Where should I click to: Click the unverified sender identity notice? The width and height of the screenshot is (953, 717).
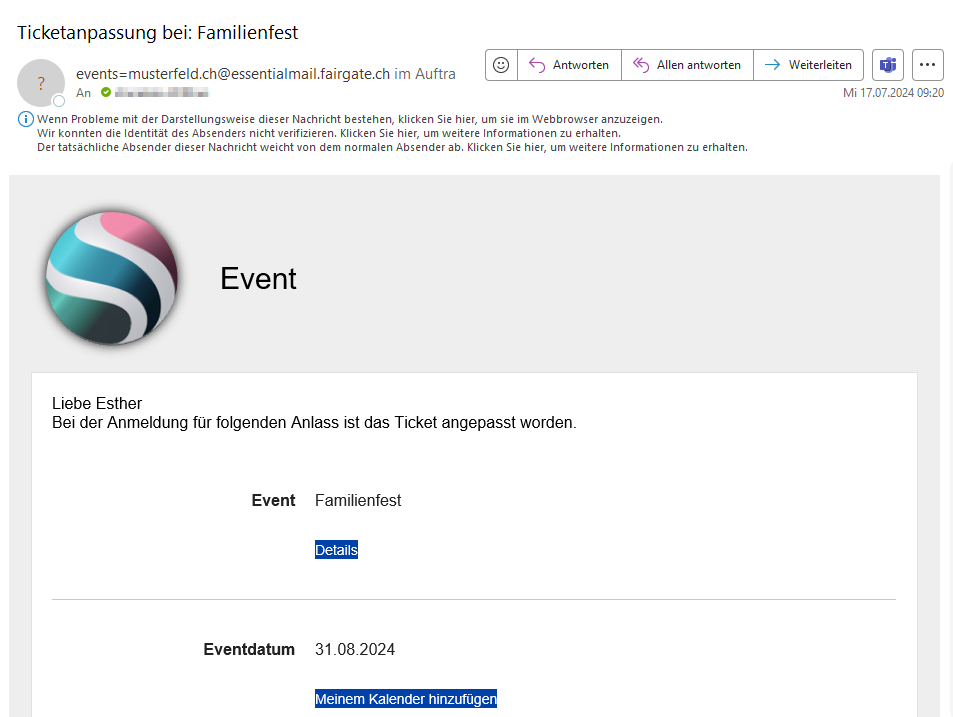(x=329, y=133)
